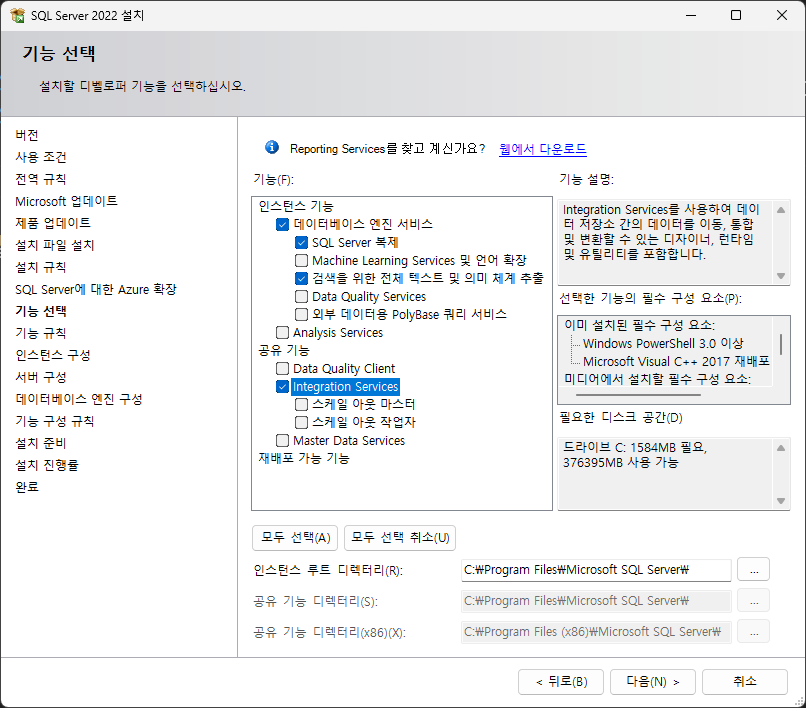Select the 기능 규칙 sidebar step
This screenshot has height=708, width=806.
tap(41, 333)
